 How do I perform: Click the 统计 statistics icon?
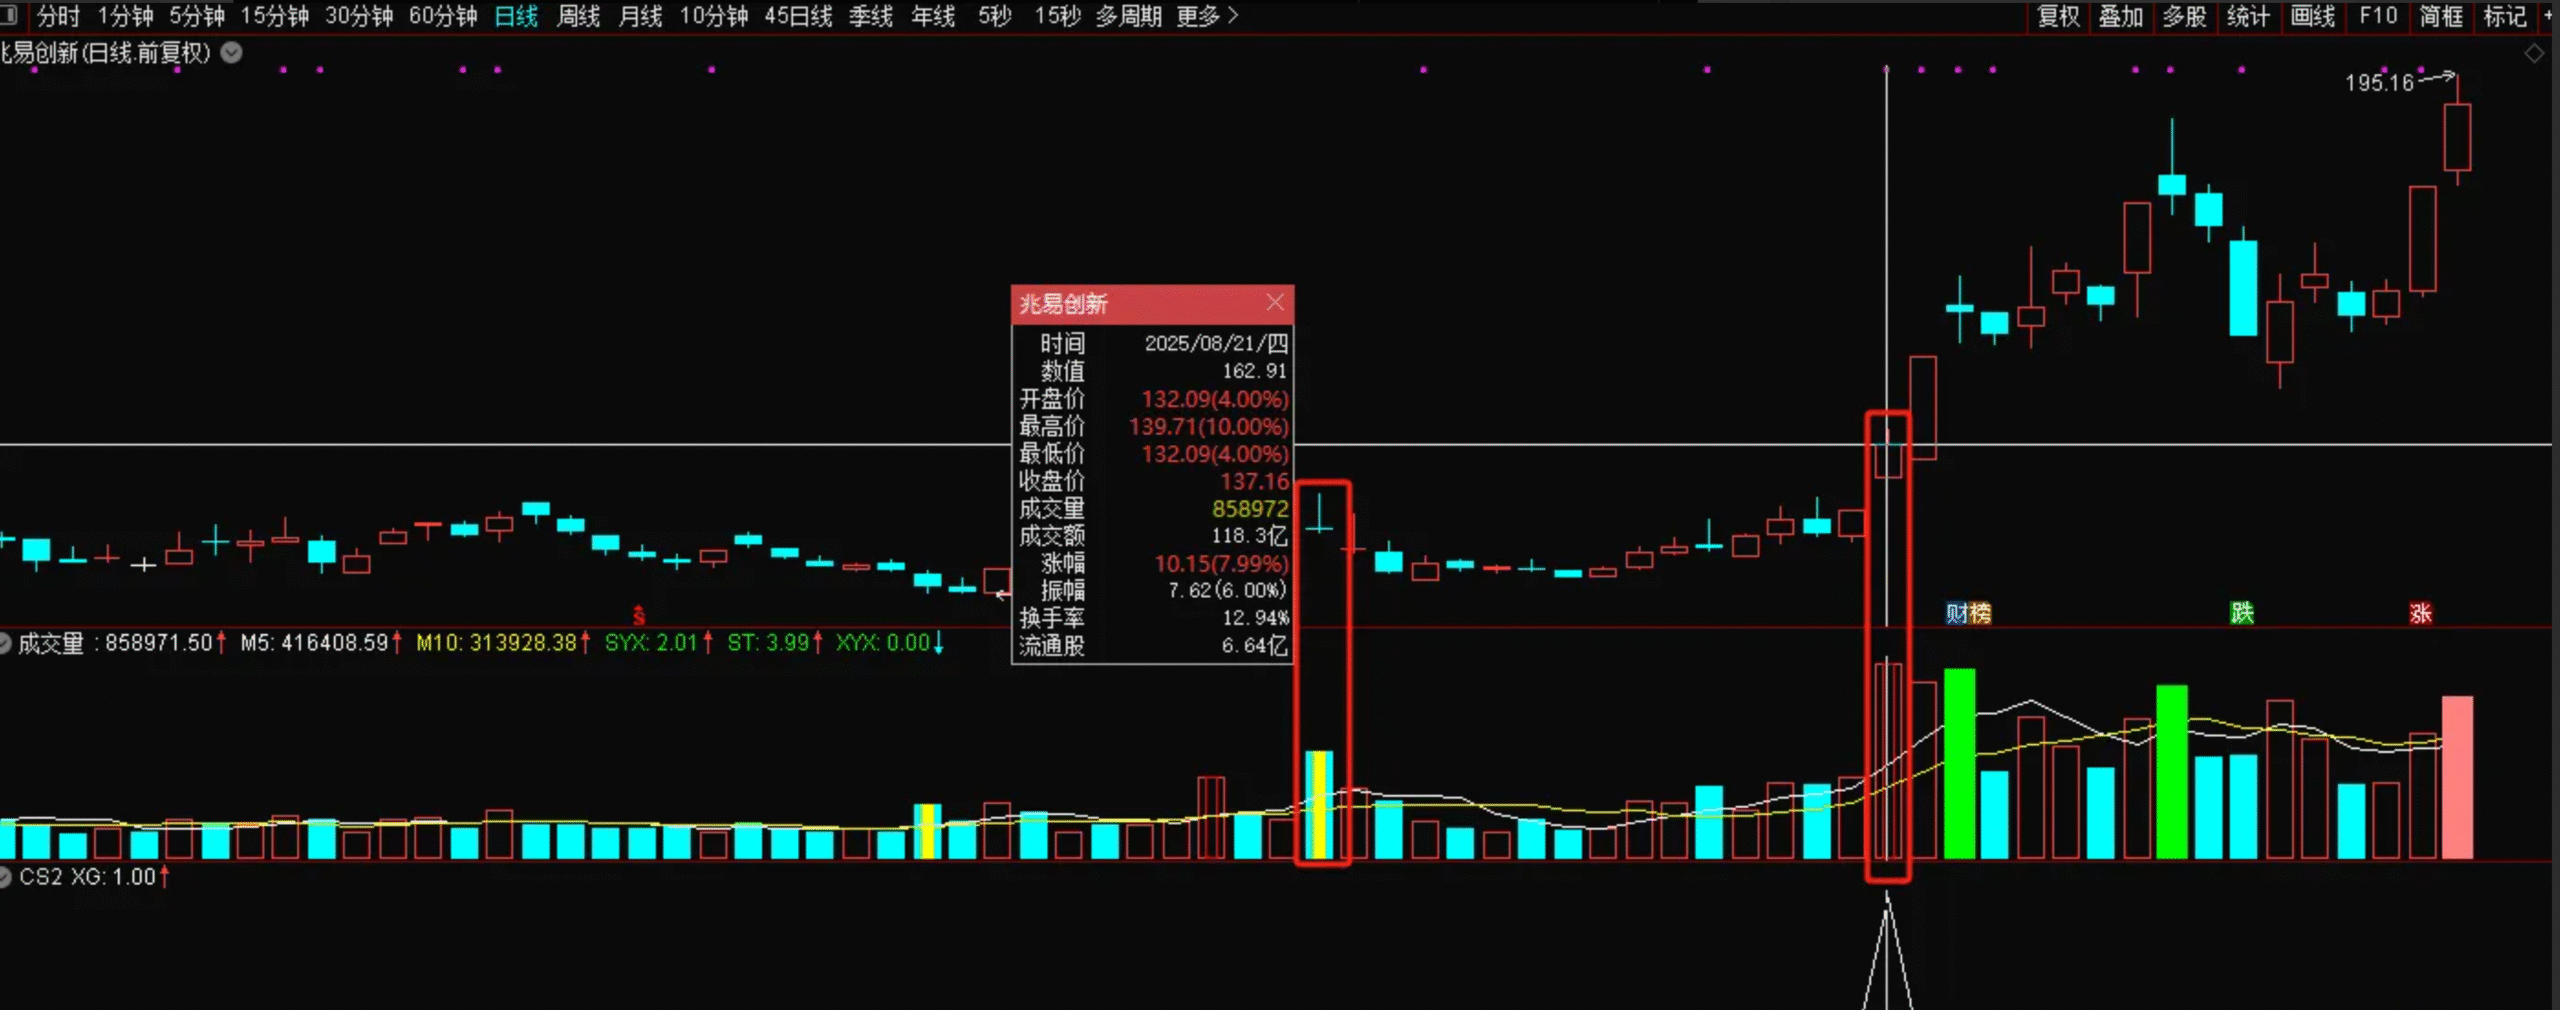[x=2249, y=17]
